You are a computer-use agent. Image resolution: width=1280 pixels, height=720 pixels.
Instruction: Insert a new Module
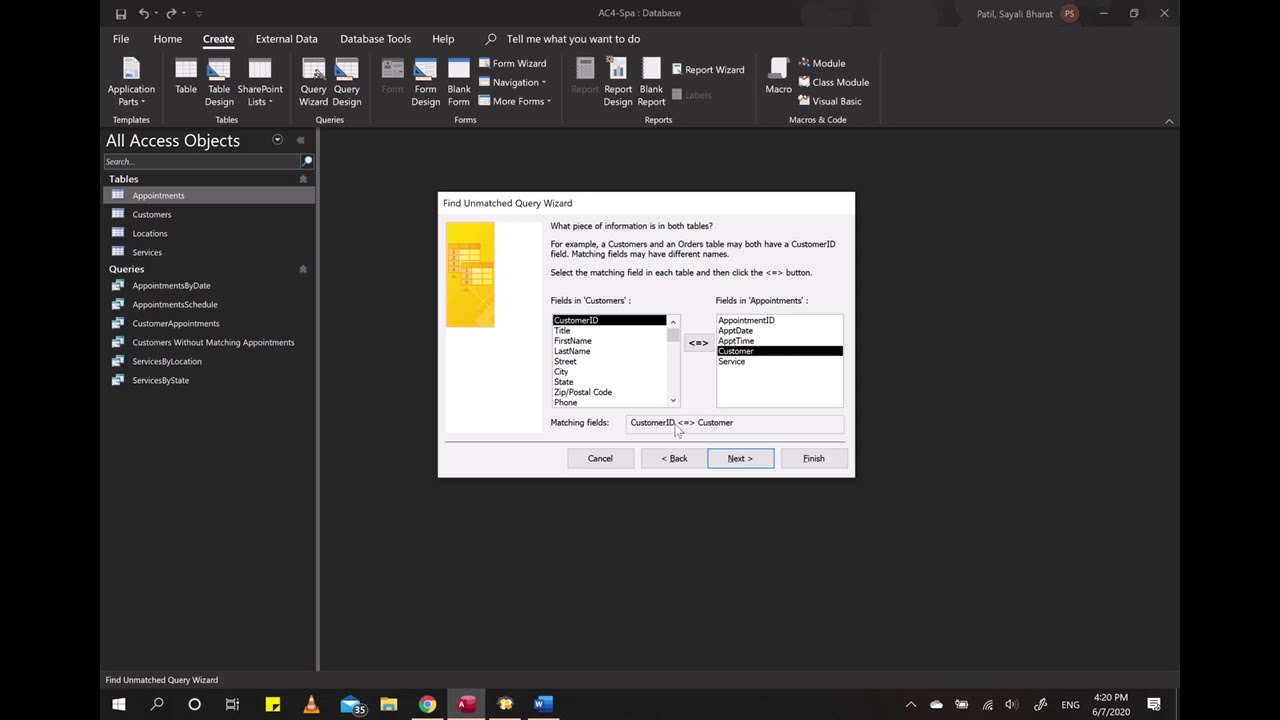[822, 63]
